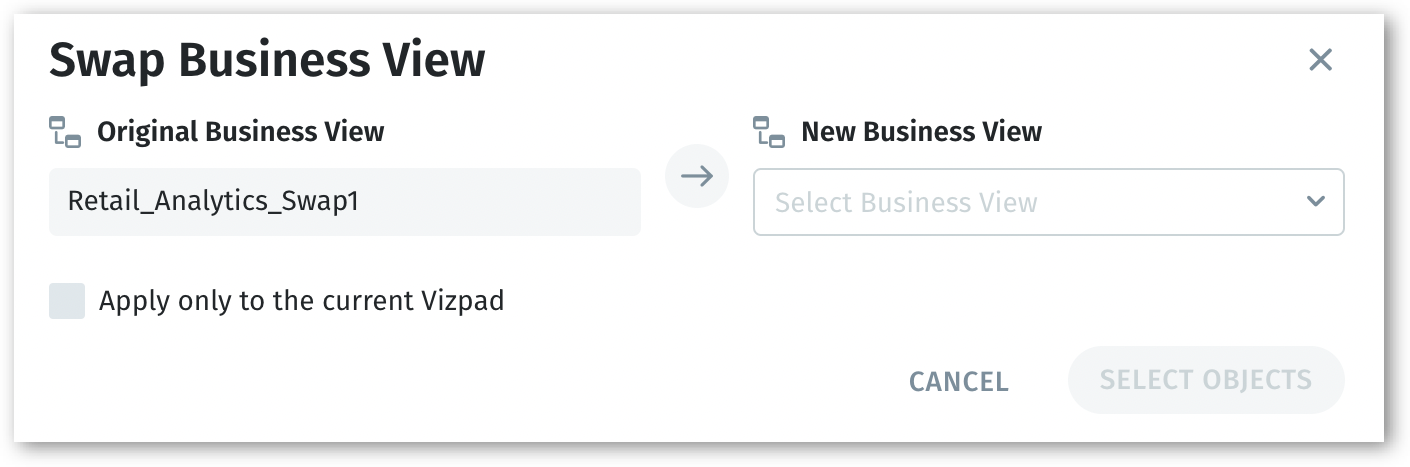Click the SELECT OBJECTS button
Screen dimensions: 1410x467
point(1205,380)
